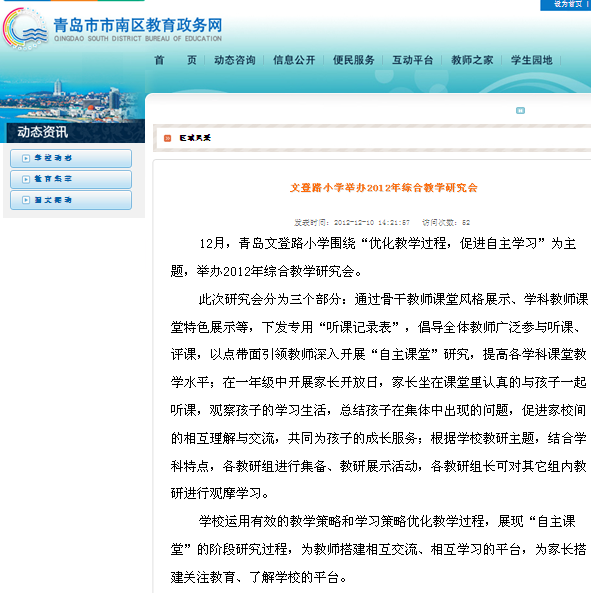Visit the 教师之家 navigation item
The height and width of the screenshot is (593, 591).
(472, 60)
